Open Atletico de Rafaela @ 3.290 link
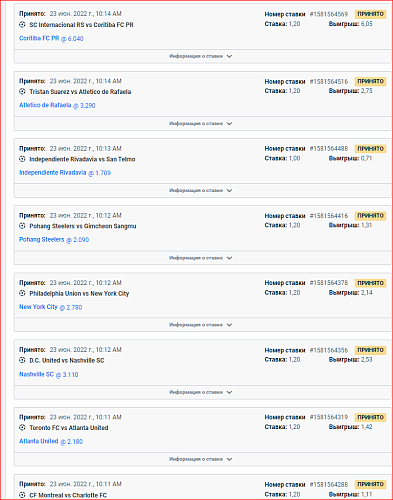This screenshot has width=393, height=500. (x=57, y=105)
